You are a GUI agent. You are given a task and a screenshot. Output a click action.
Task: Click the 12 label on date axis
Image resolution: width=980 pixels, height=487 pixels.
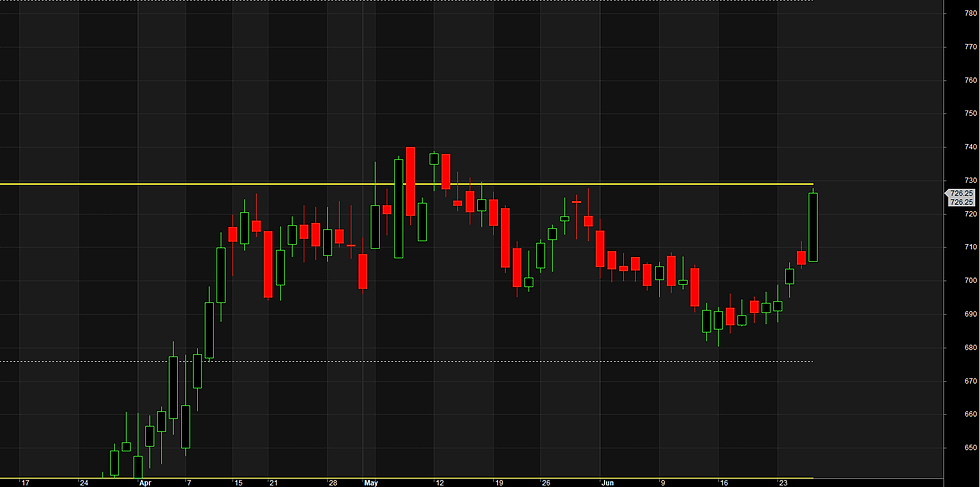pyautogui.click(x=439, y=483)
